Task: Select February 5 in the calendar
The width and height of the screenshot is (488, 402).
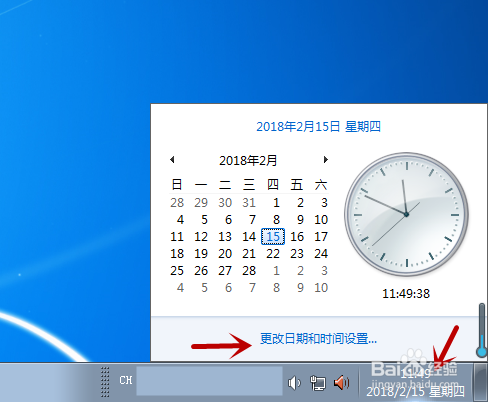Action: pyautogui.click(x=204, y=220)
